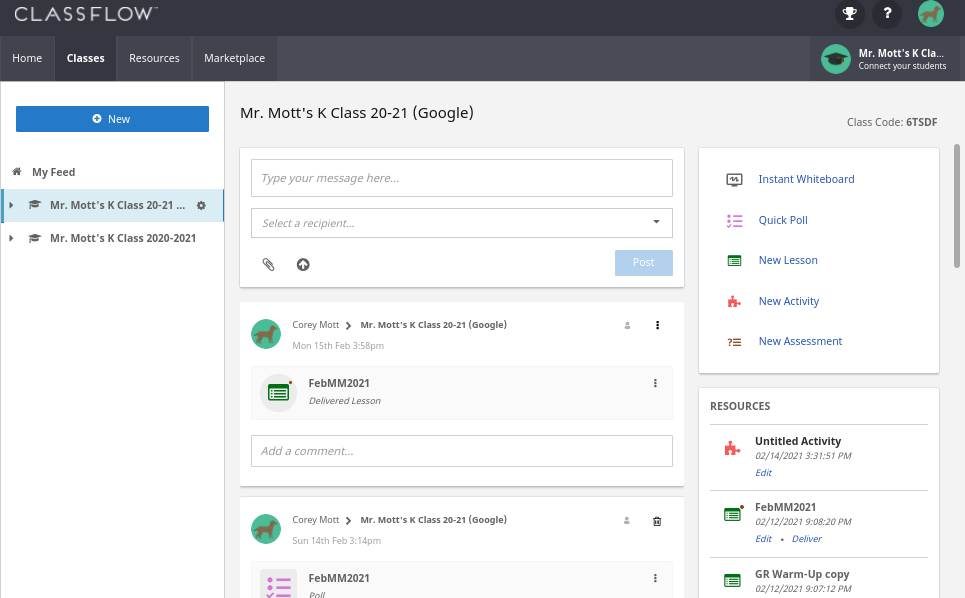
Task: Click the Add a comment field
Action: point(460,450)
